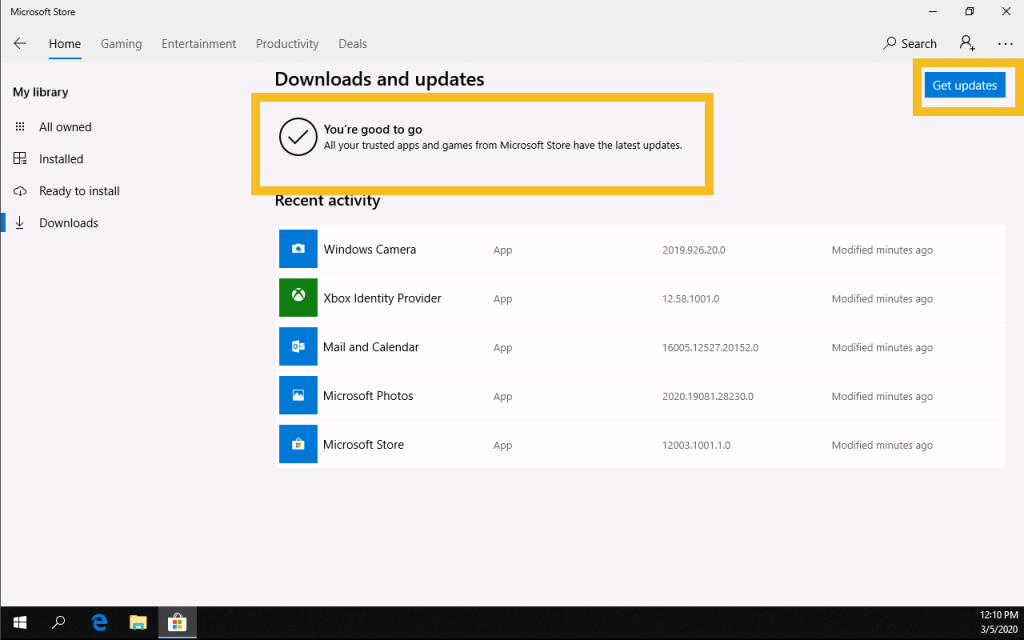Click the Xbox Identity Provider name

383,298
